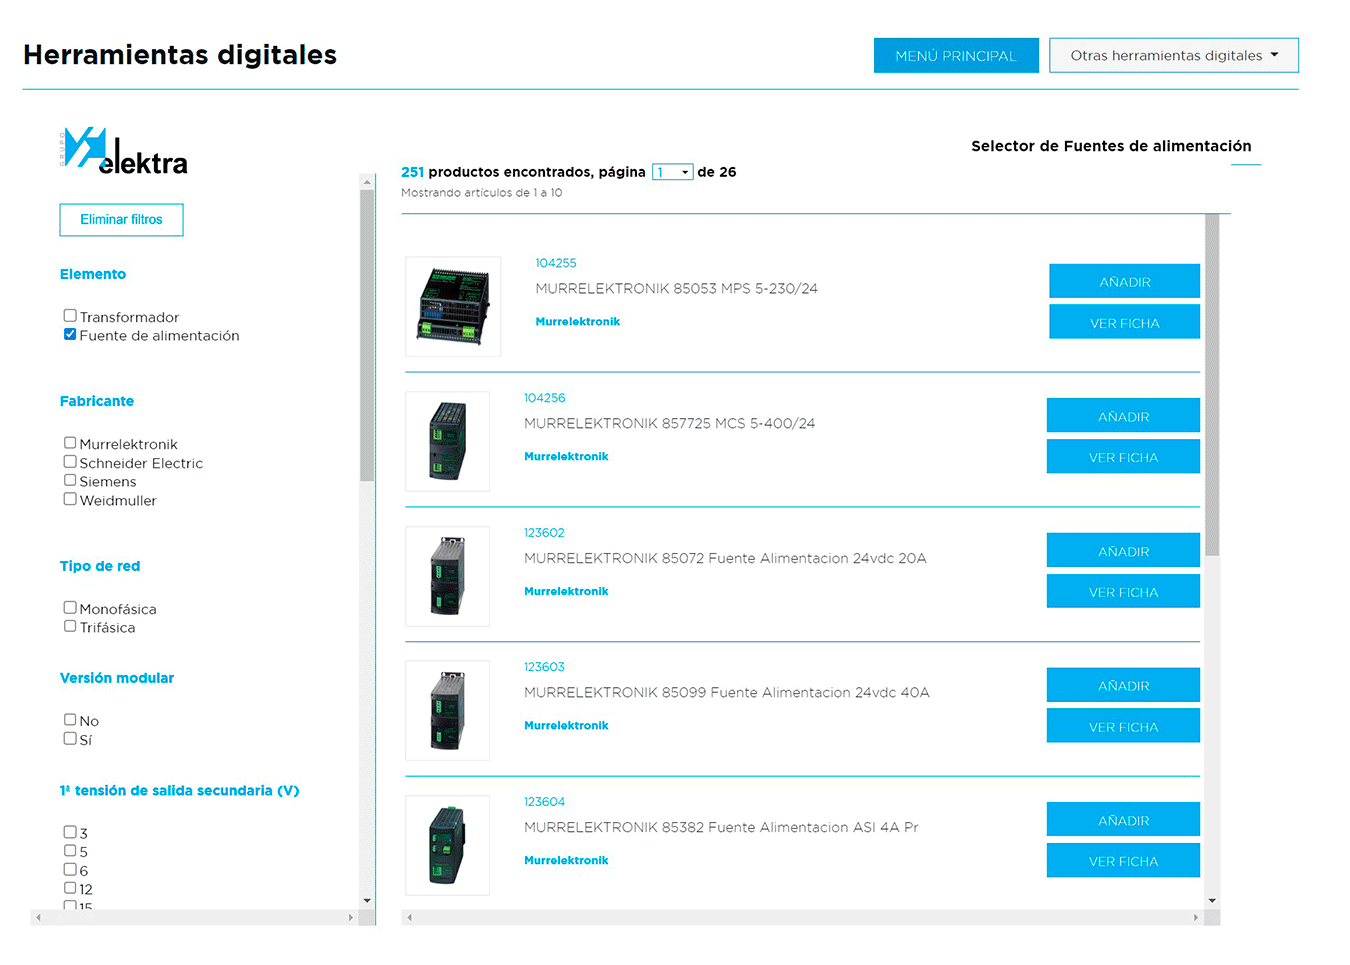Select 5 V output voltage checkbox
Screen dimensions: 1350x965
70,850
